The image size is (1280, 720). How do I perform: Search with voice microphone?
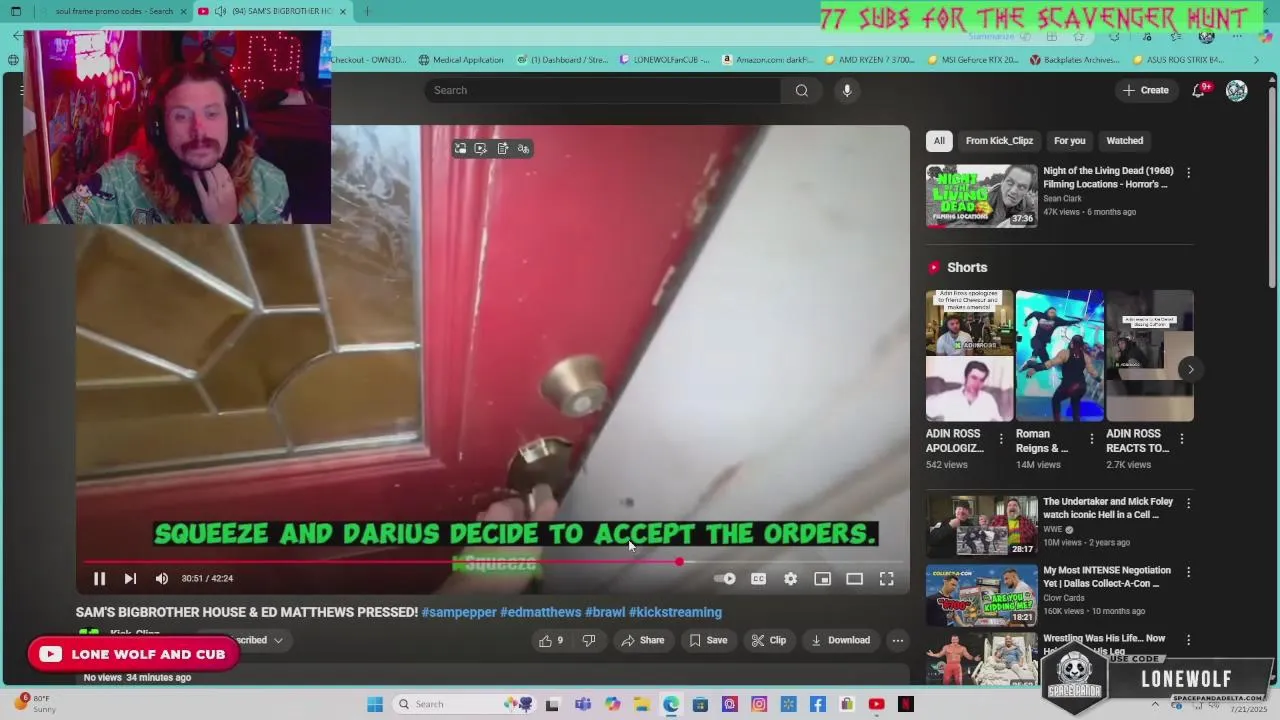[847, 90]
